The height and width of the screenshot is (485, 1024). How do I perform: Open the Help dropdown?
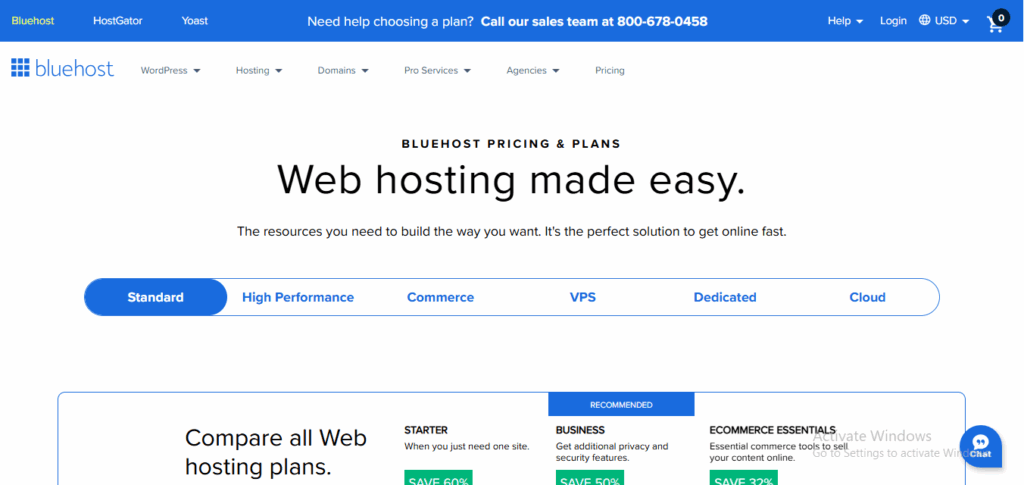click(845, 21)
